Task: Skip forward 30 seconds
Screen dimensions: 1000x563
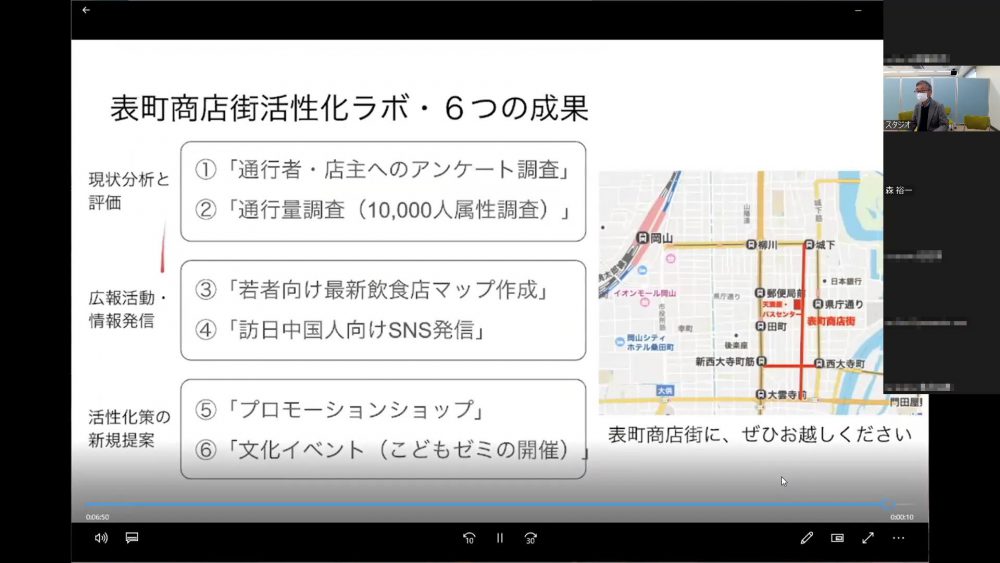Action: click(531, 538)
